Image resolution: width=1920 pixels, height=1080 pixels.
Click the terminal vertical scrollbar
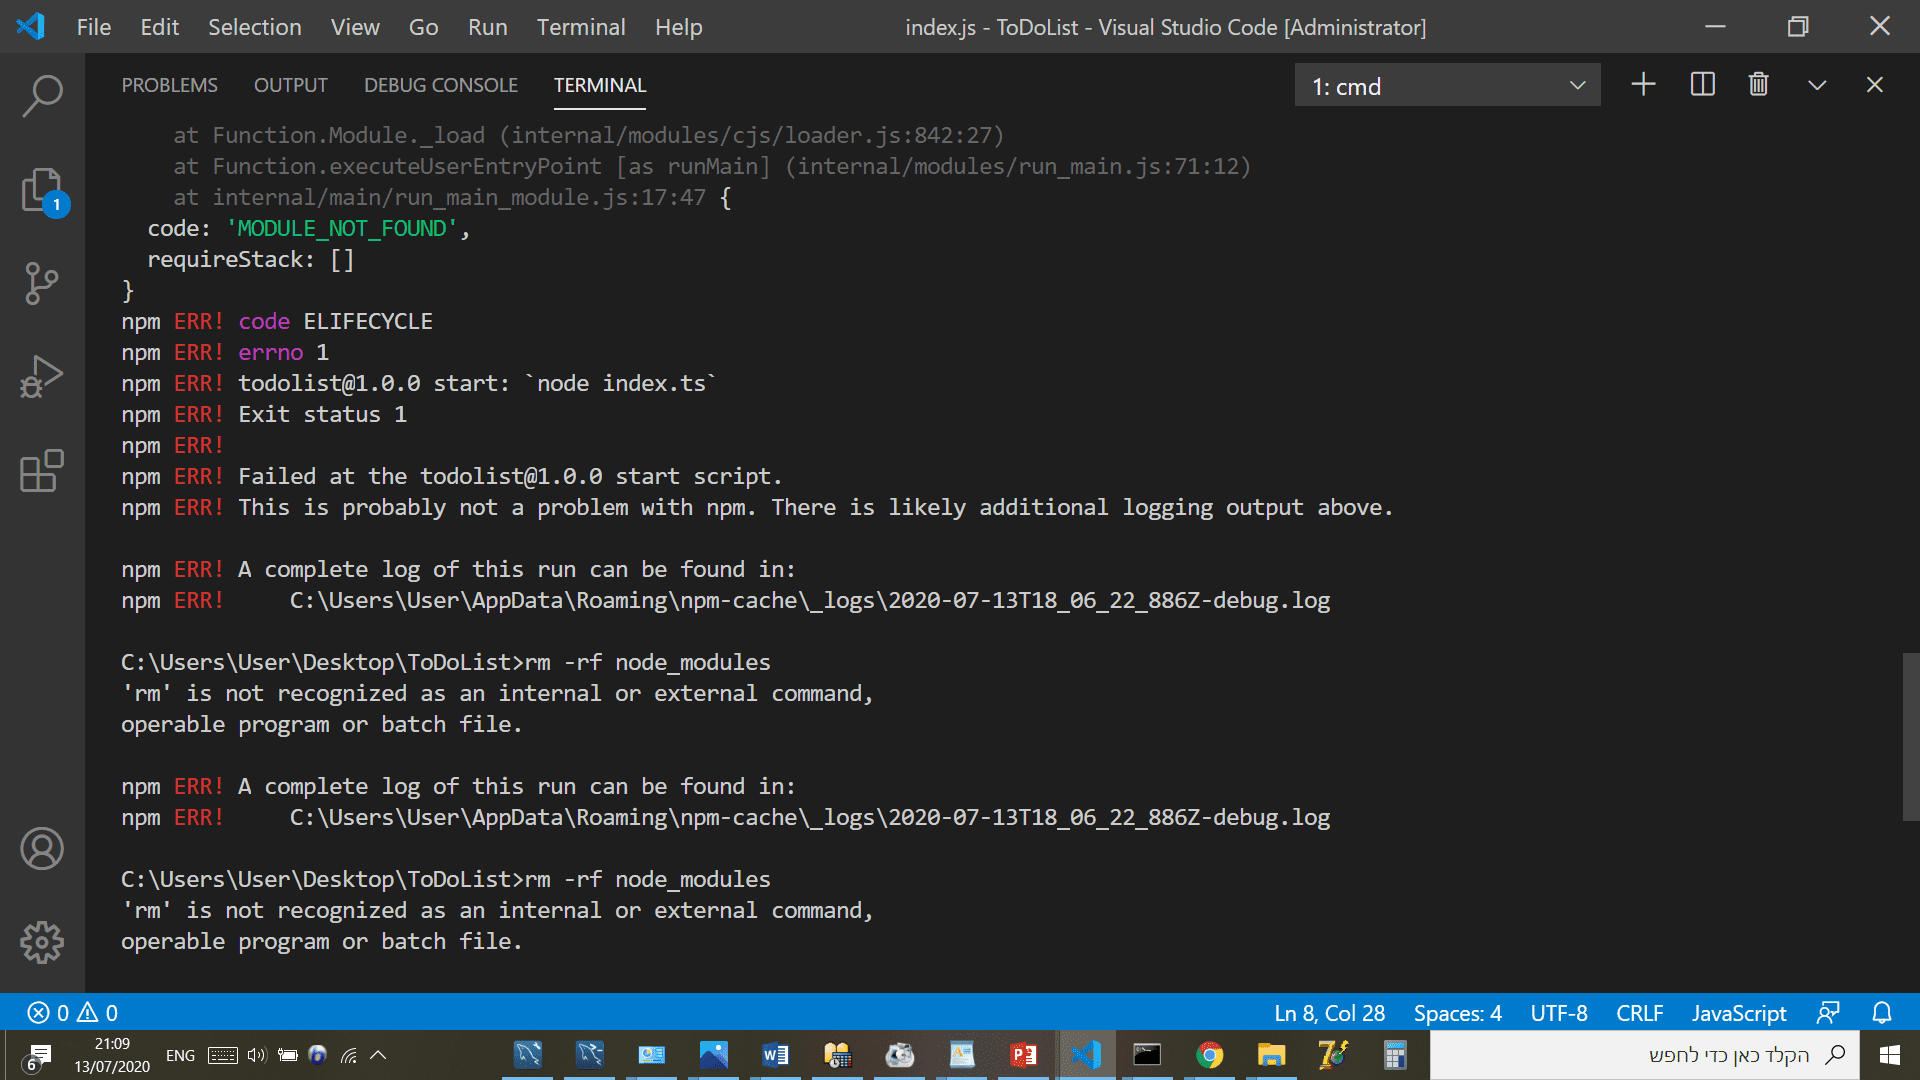point(1910,737)
